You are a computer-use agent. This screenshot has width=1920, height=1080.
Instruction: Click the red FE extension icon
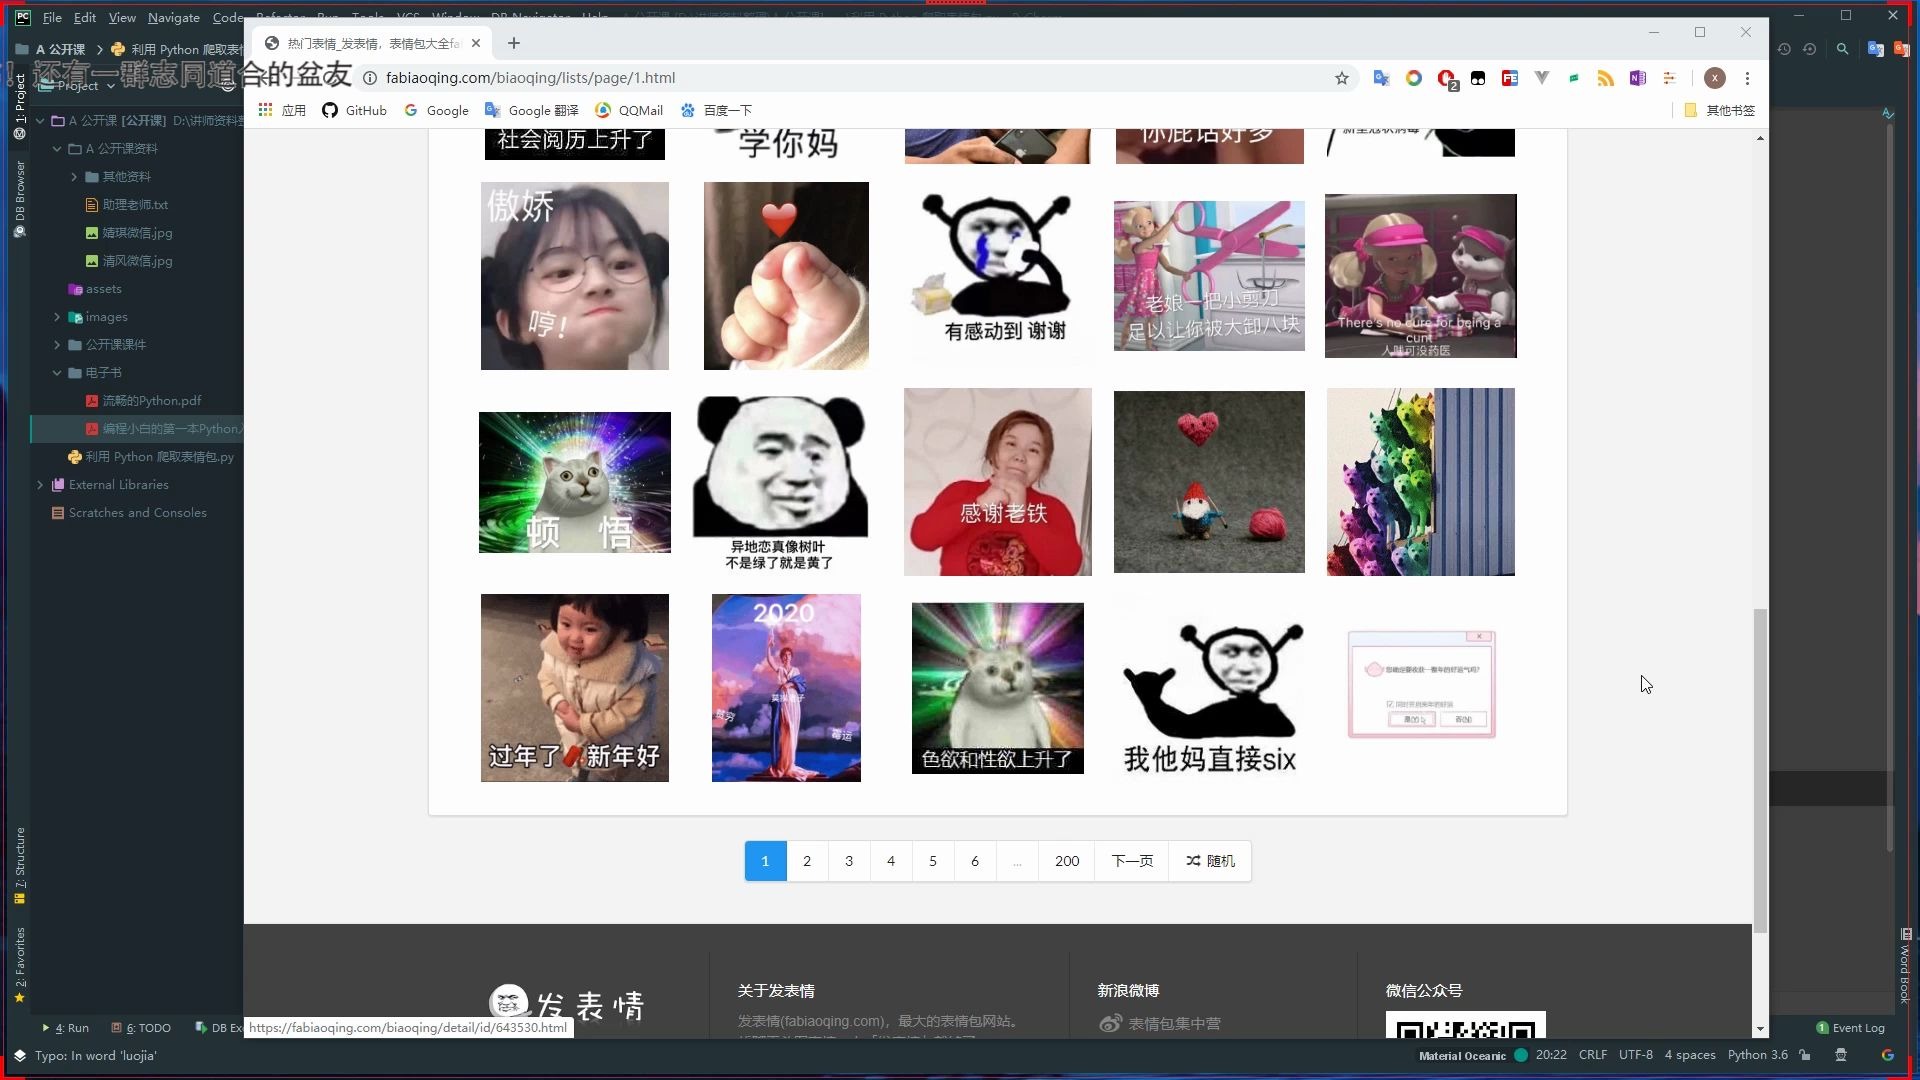(x=1510, y=78)
